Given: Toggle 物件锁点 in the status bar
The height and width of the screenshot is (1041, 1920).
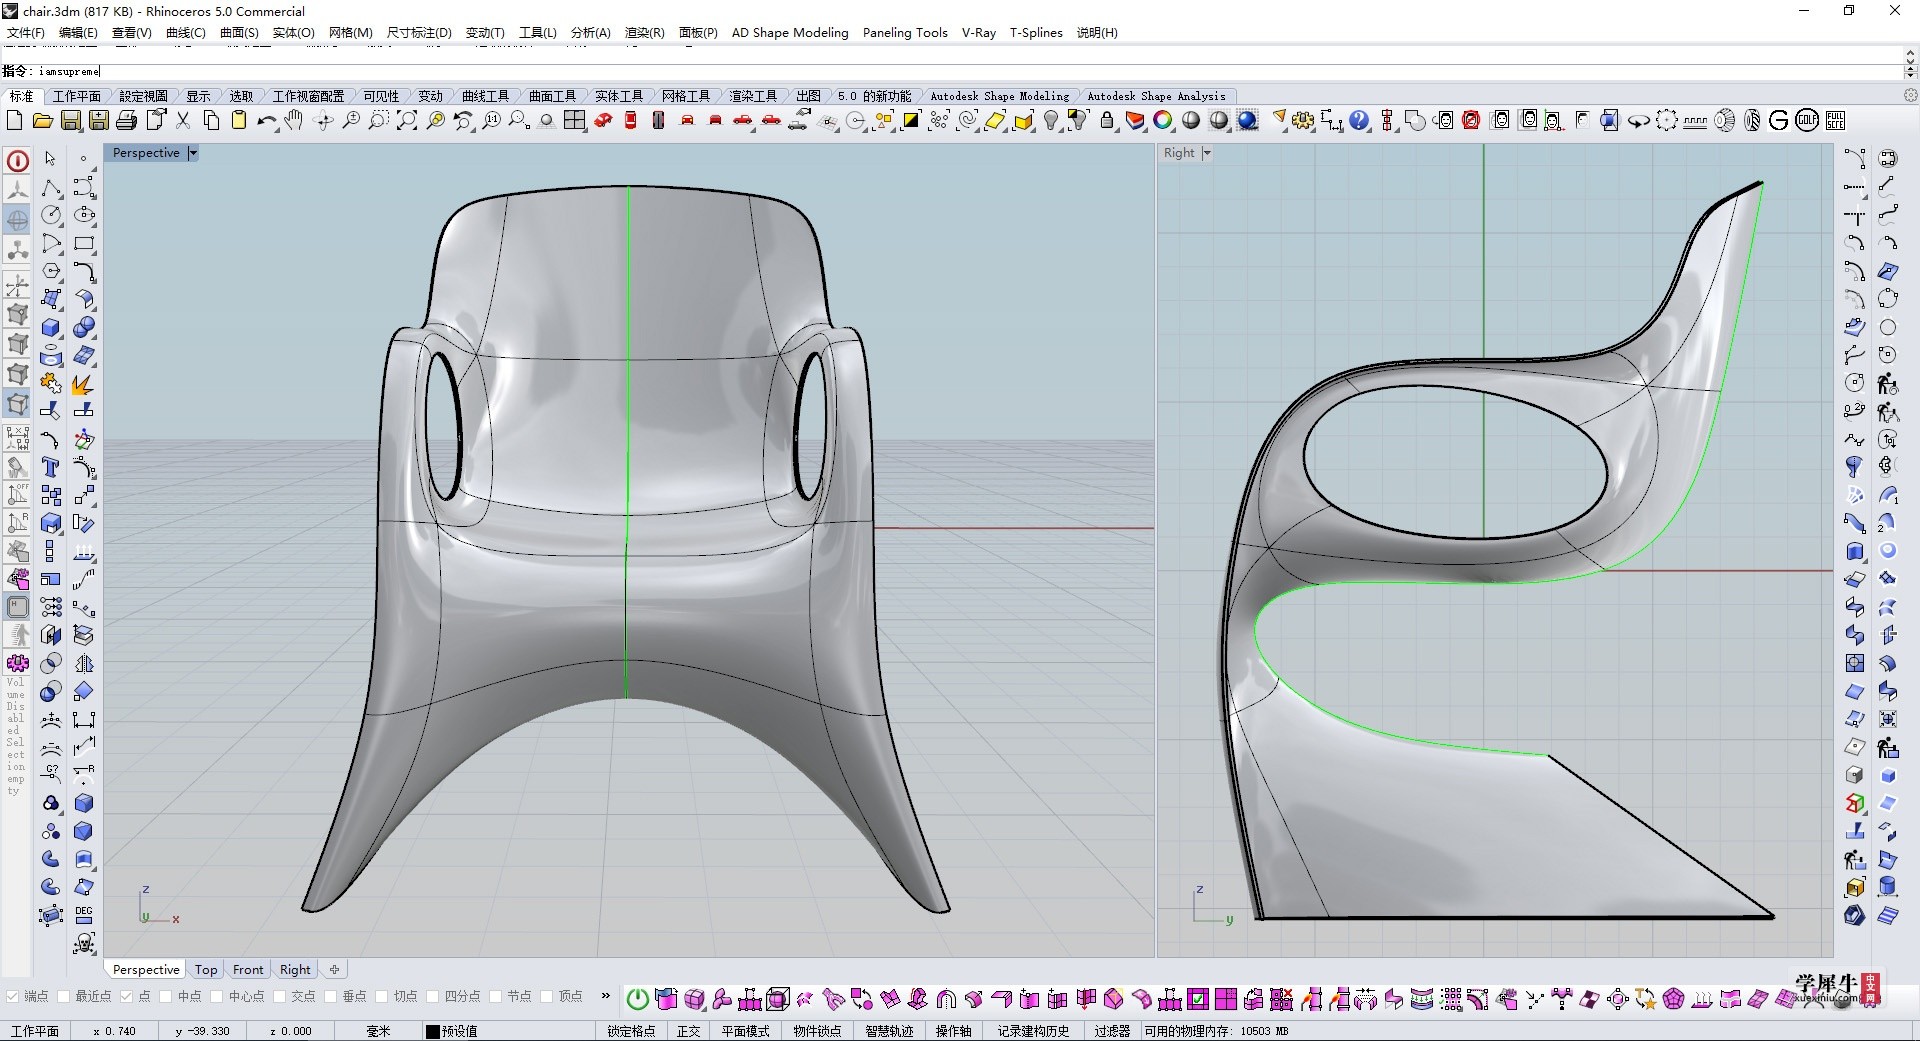Looking at the screenshot, I should (817, 1031).
